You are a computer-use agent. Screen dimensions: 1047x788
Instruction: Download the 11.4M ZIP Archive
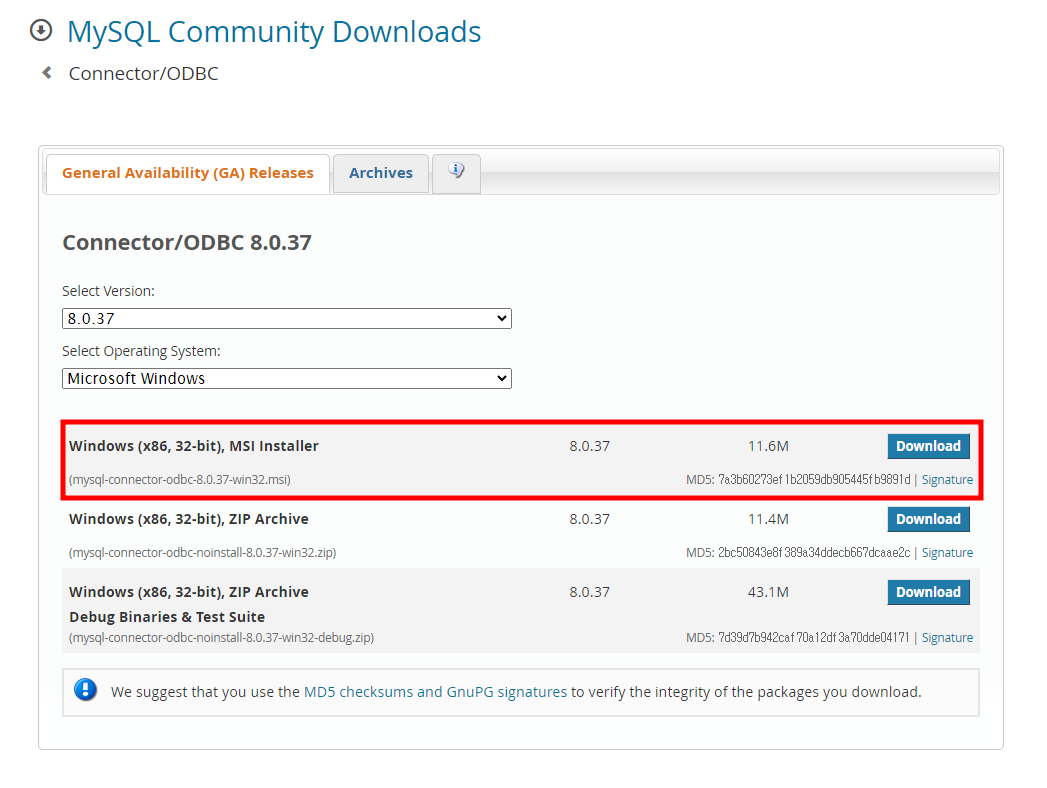(x=928, y=519)
